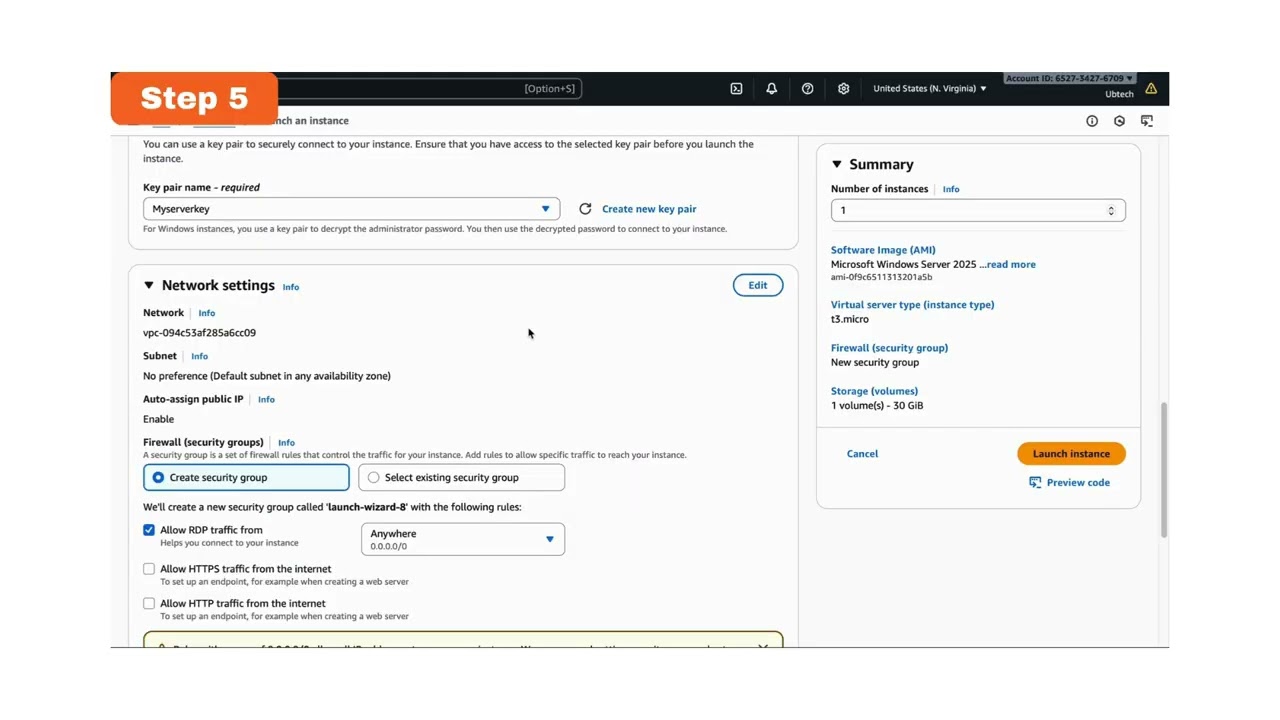This screenshot has width=1280, height=720.
Task: Click the warning triangle icon beside Ubtech
Action: click(x=1151, y=89)
